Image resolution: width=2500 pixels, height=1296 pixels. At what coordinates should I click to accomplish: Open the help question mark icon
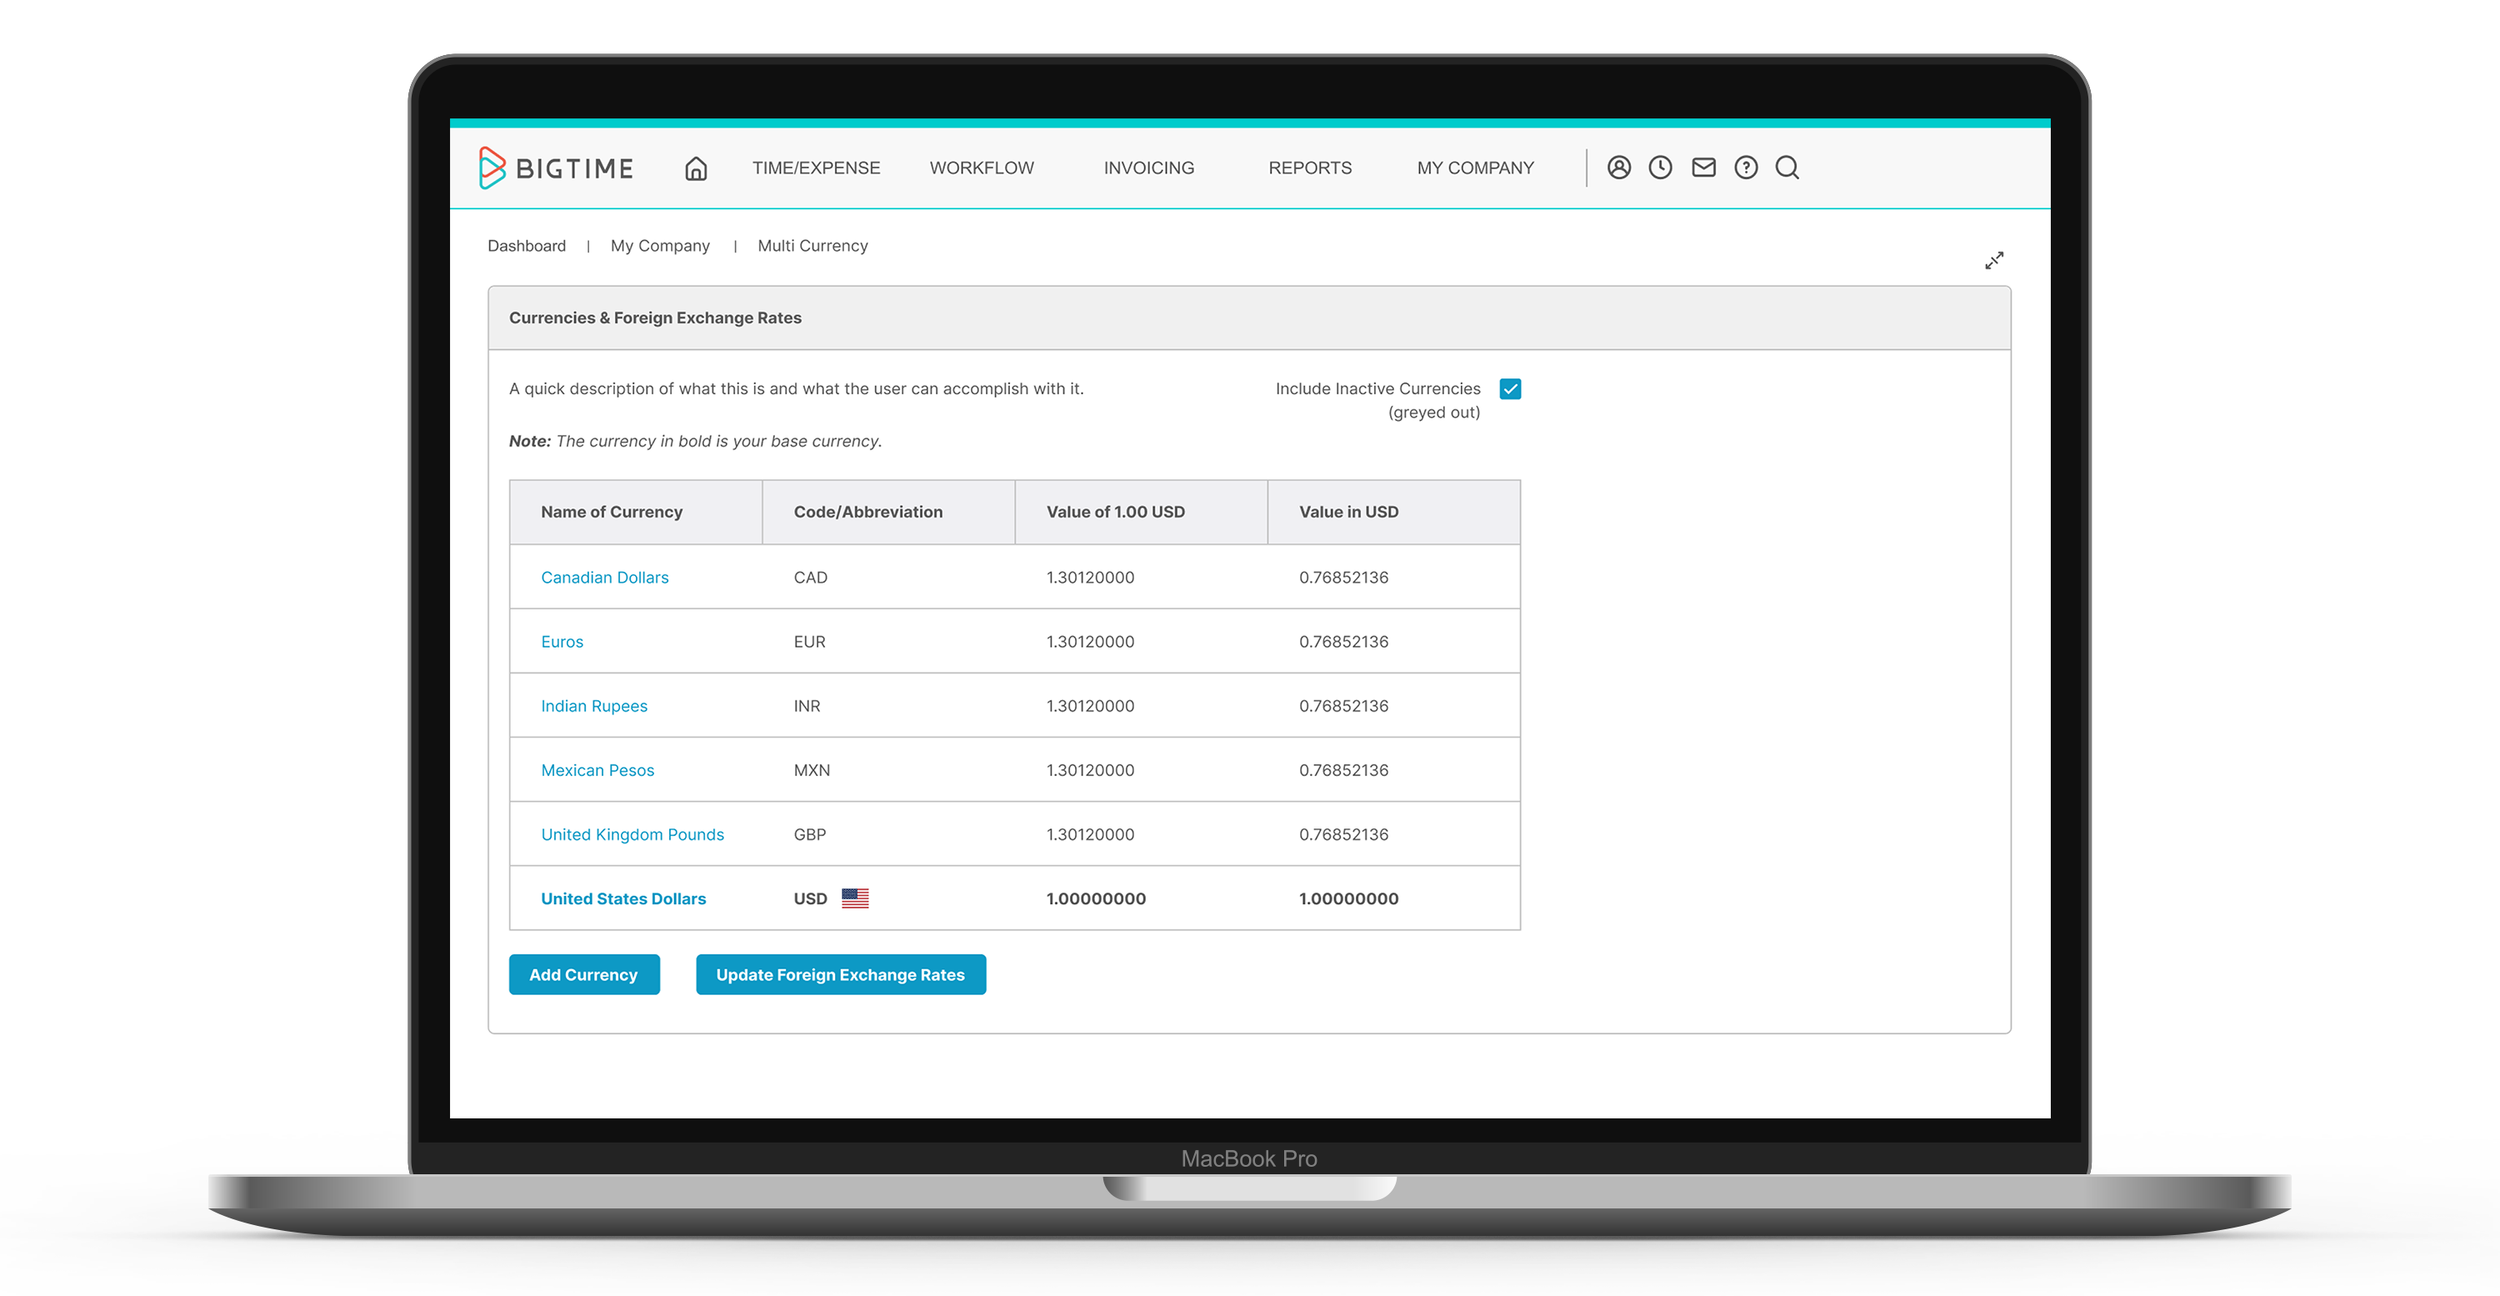click(x=1746, y=168)
